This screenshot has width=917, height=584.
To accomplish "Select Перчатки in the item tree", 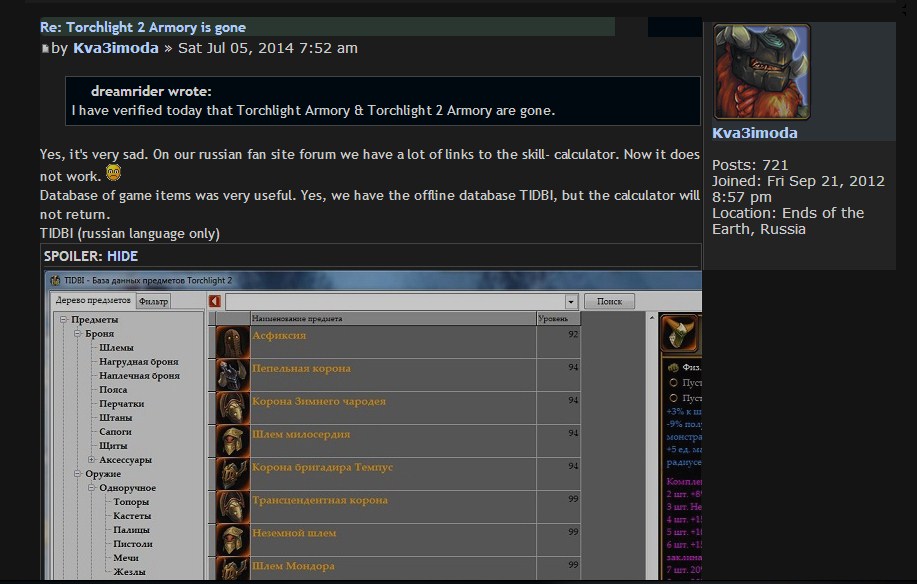I will [121, 403].
